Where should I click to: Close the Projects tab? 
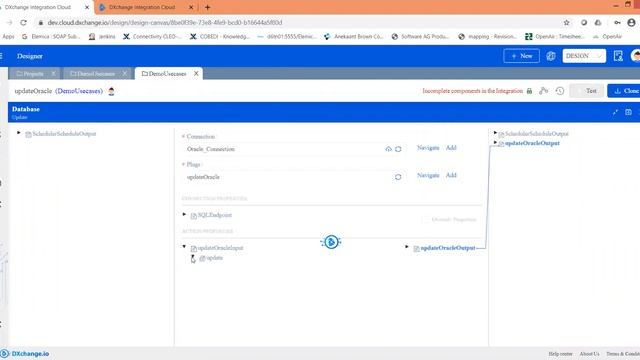[x=53, y=73]
